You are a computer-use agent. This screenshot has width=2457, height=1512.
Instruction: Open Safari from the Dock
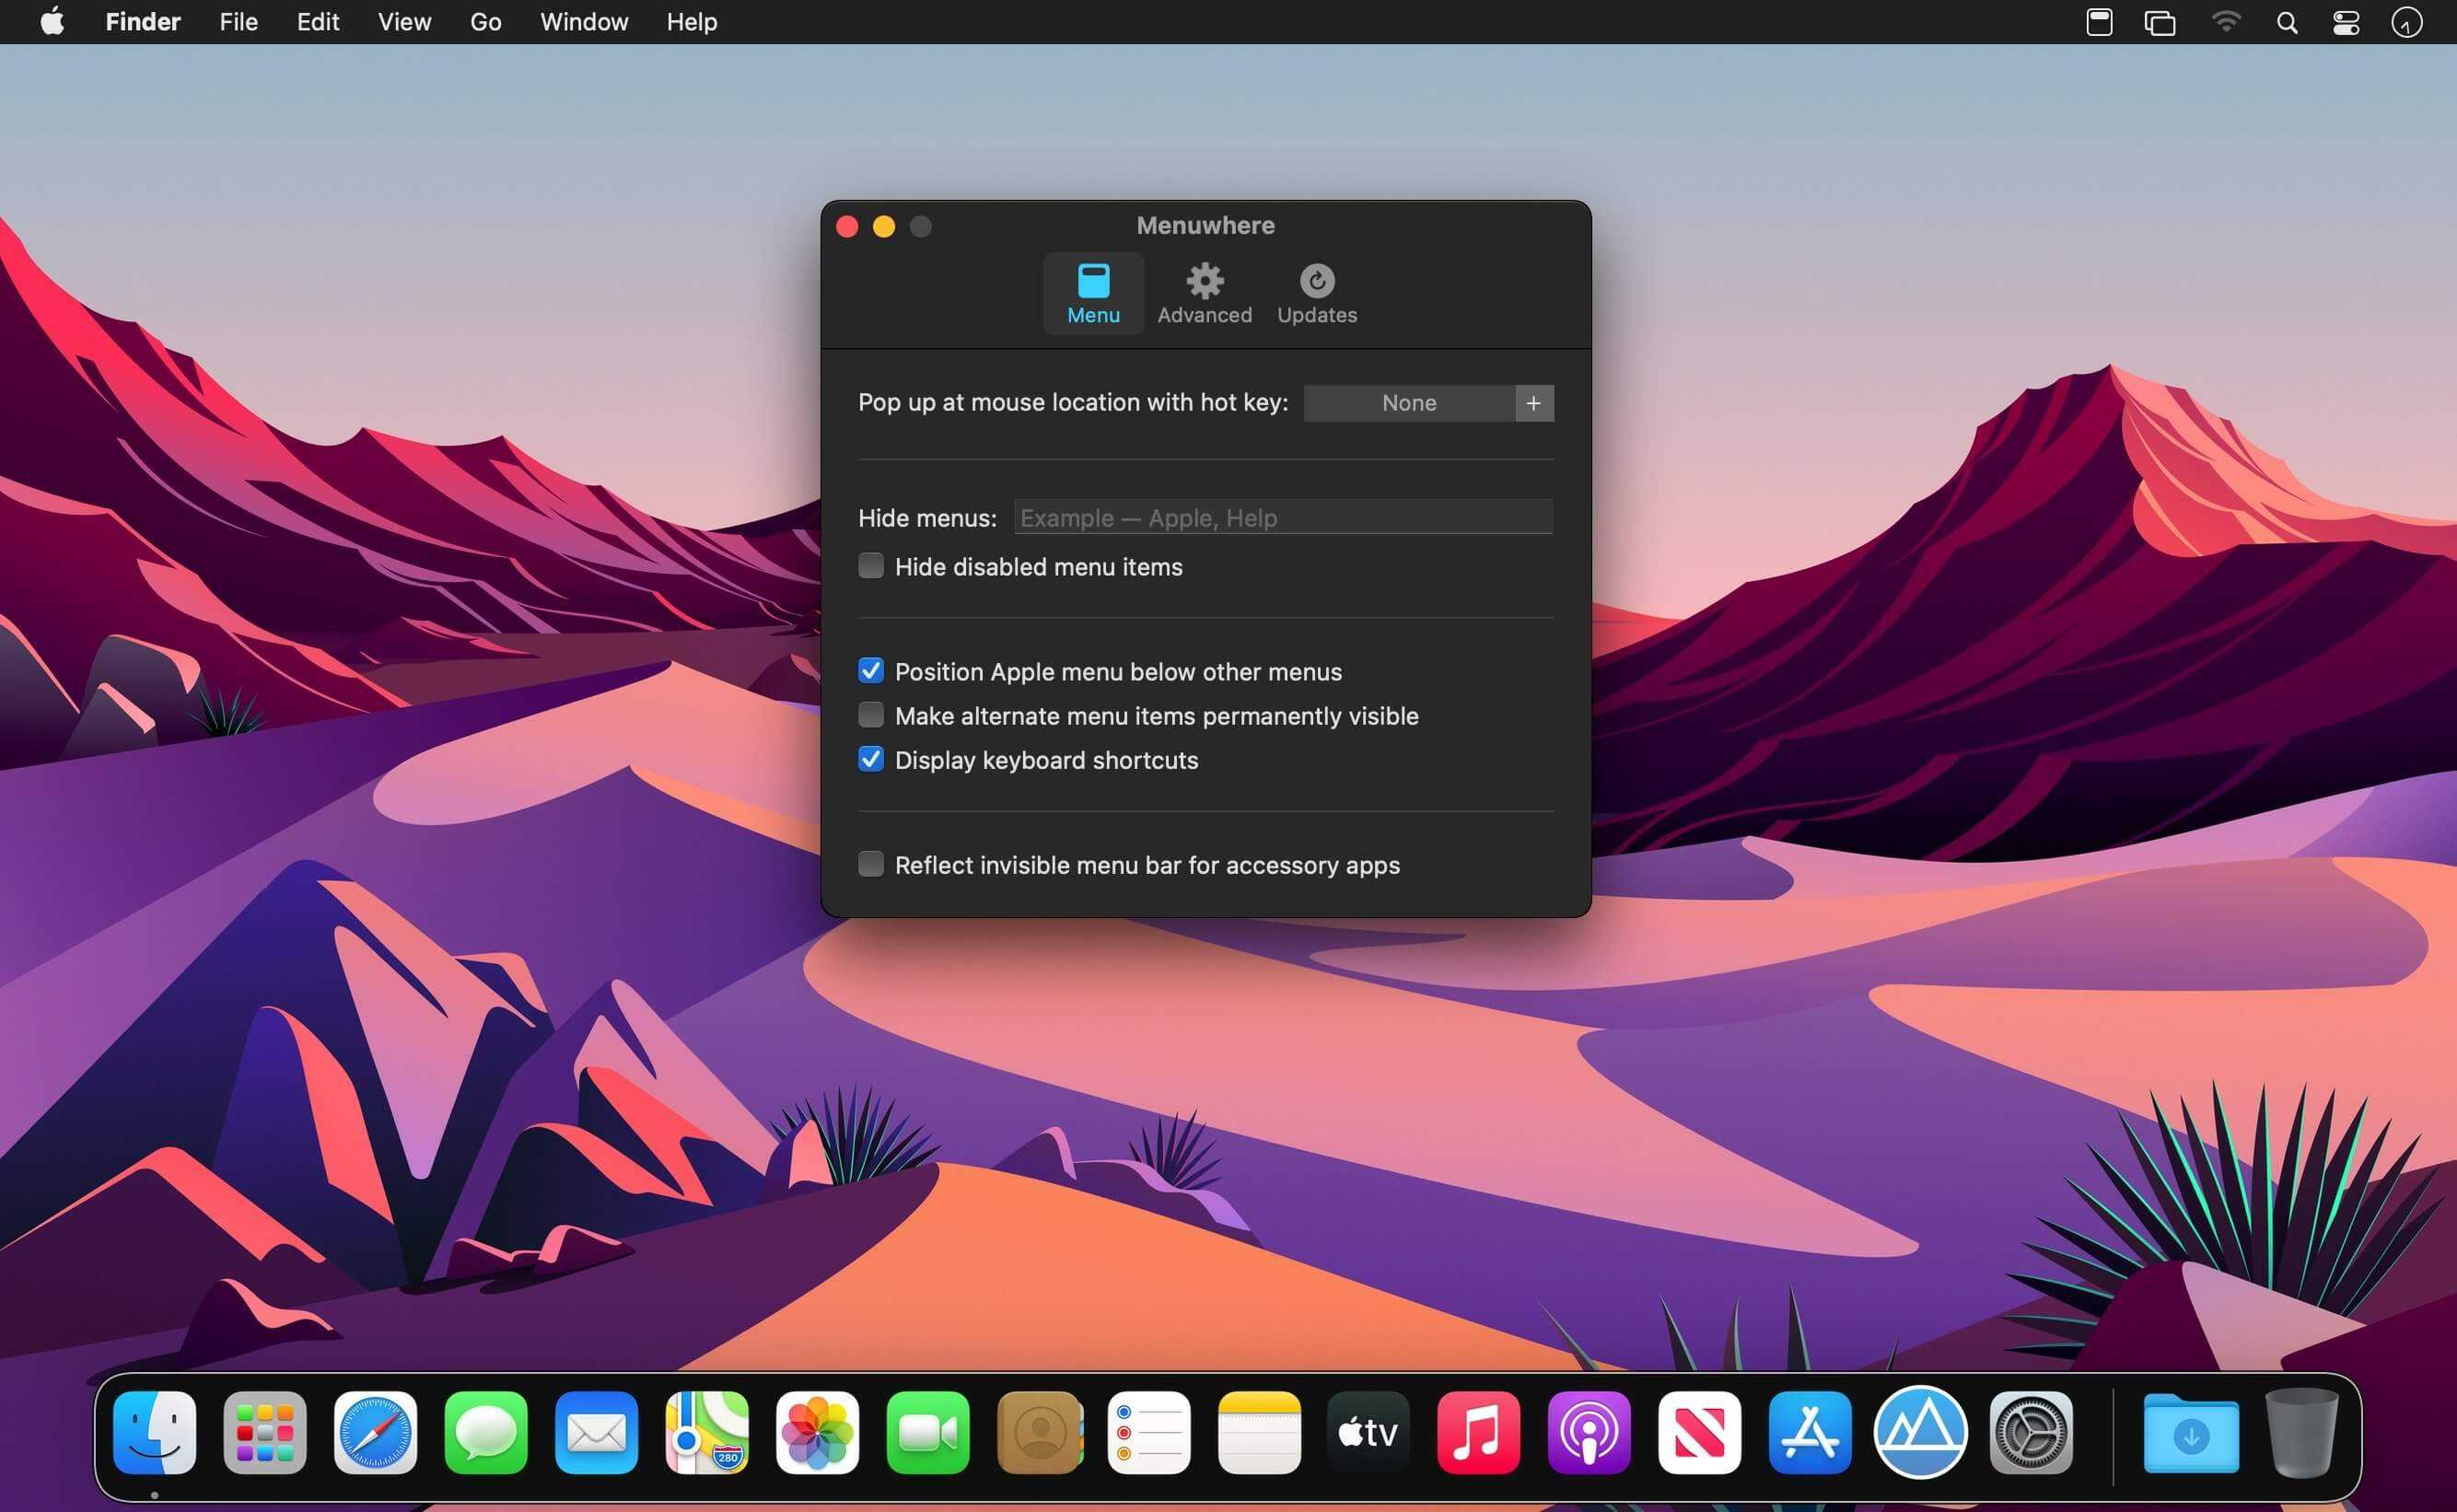pyautogui.click(x=374, y=1429)
